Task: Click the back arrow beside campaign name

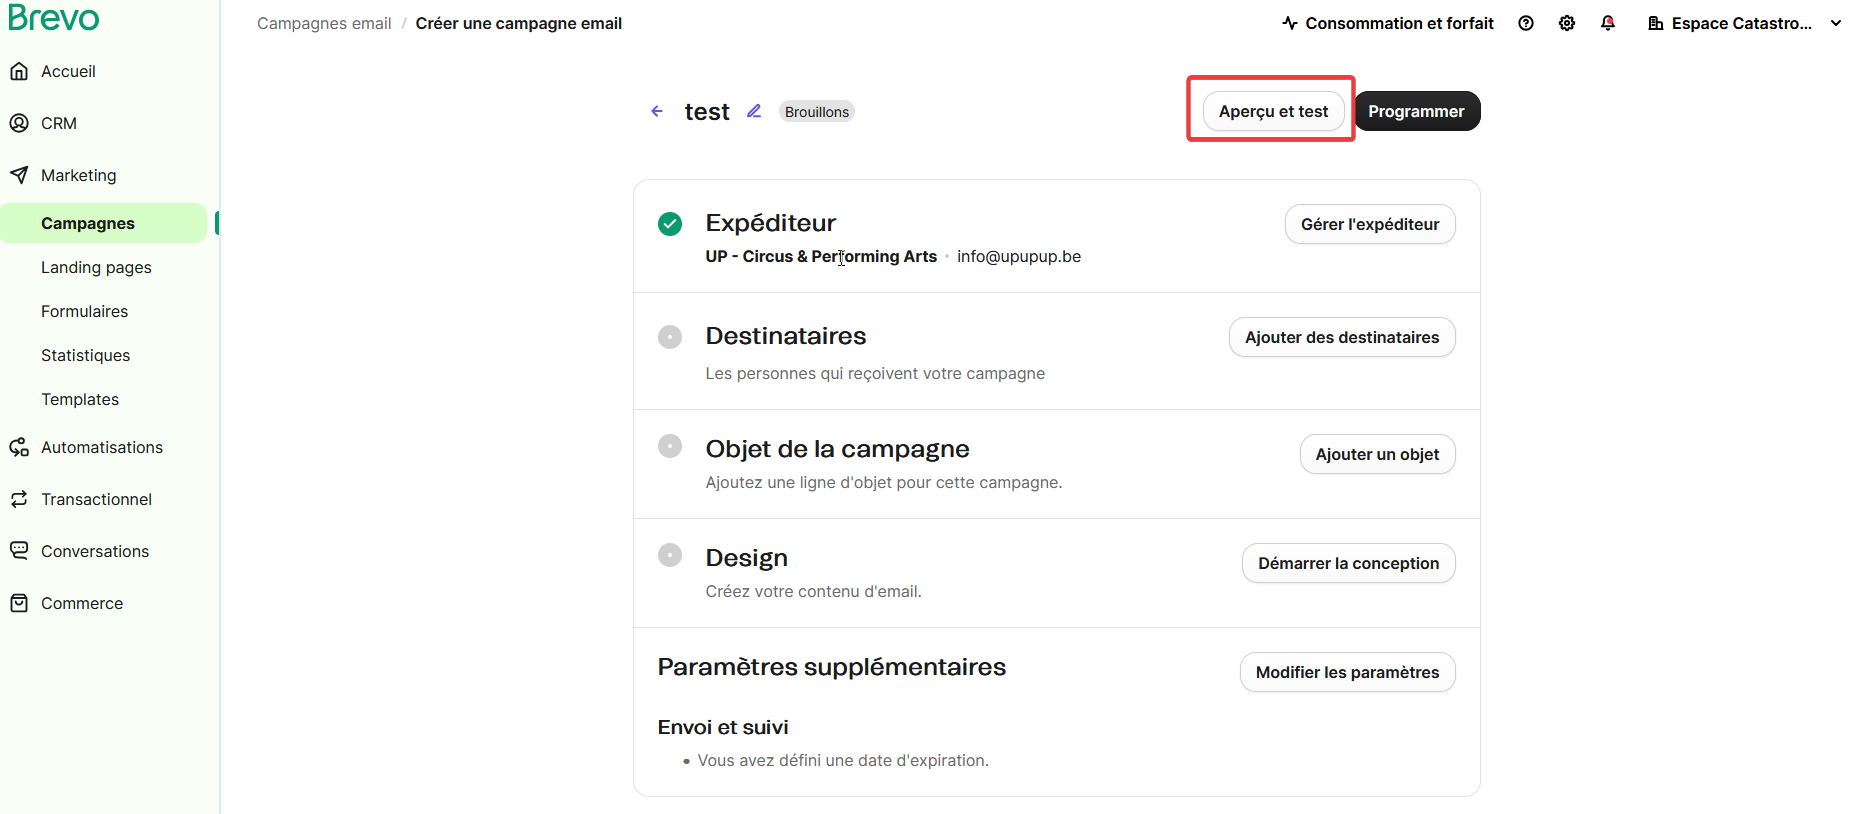Action: [657, 111]
